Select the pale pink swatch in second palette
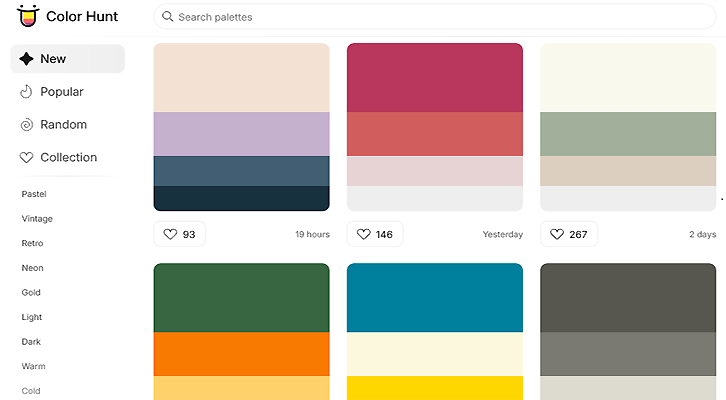 [435, 171]
